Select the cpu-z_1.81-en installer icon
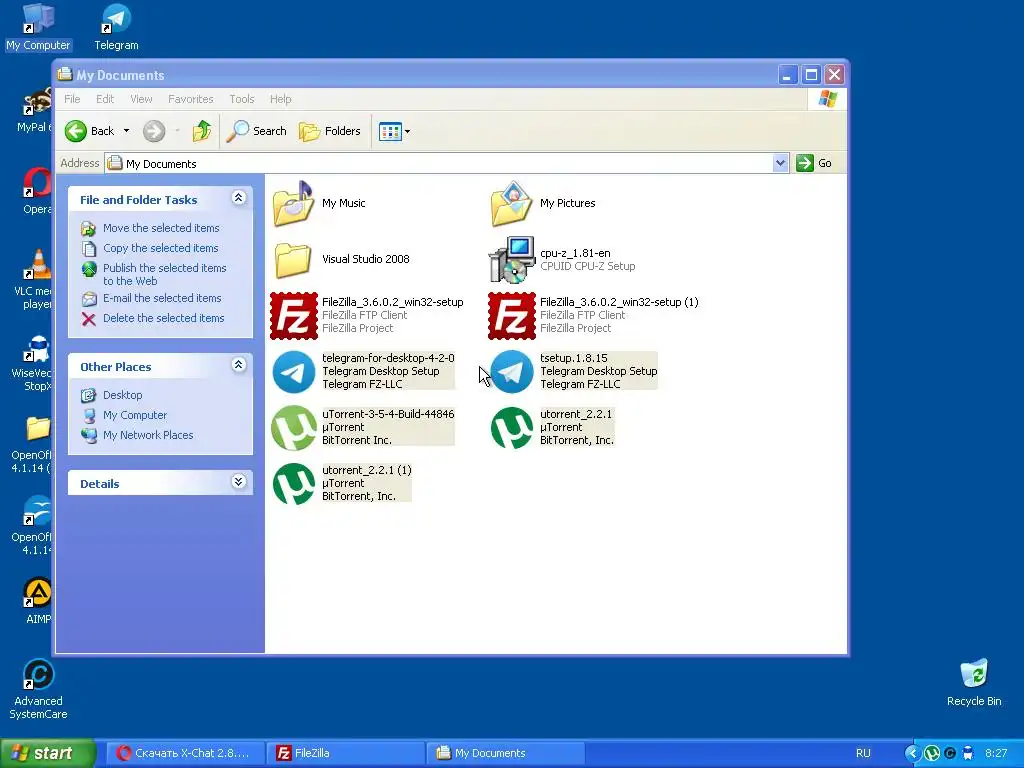Viewport: 1024px width, 768px height. pyautogui.click(x=511, y=260)
